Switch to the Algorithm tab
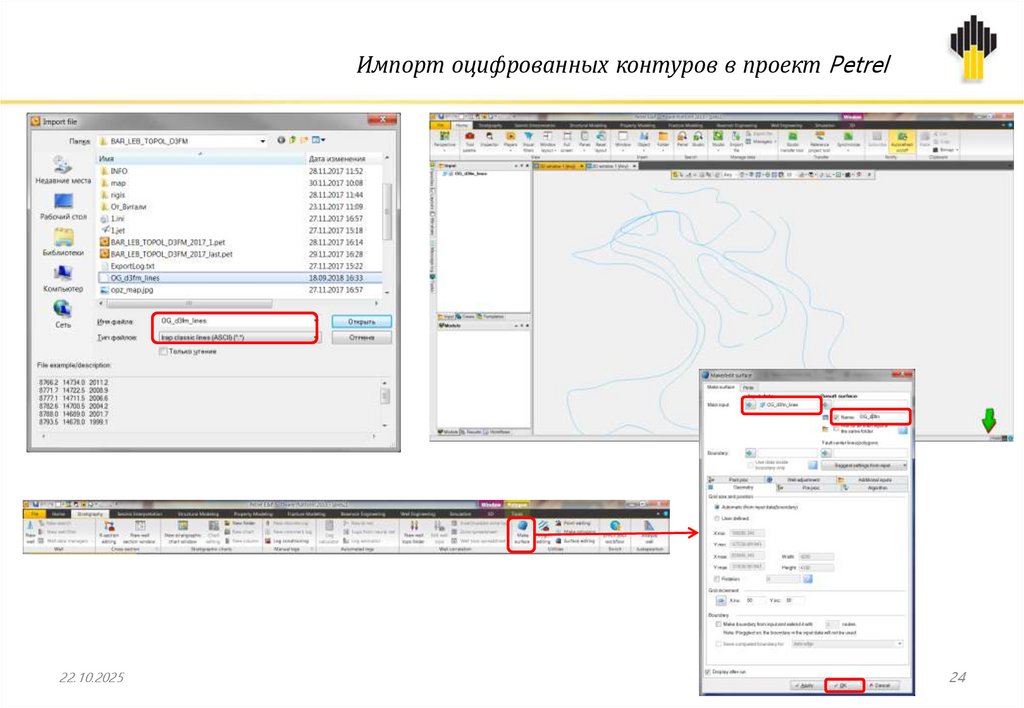Screen dimensions: 1024x708 [877, 488]
